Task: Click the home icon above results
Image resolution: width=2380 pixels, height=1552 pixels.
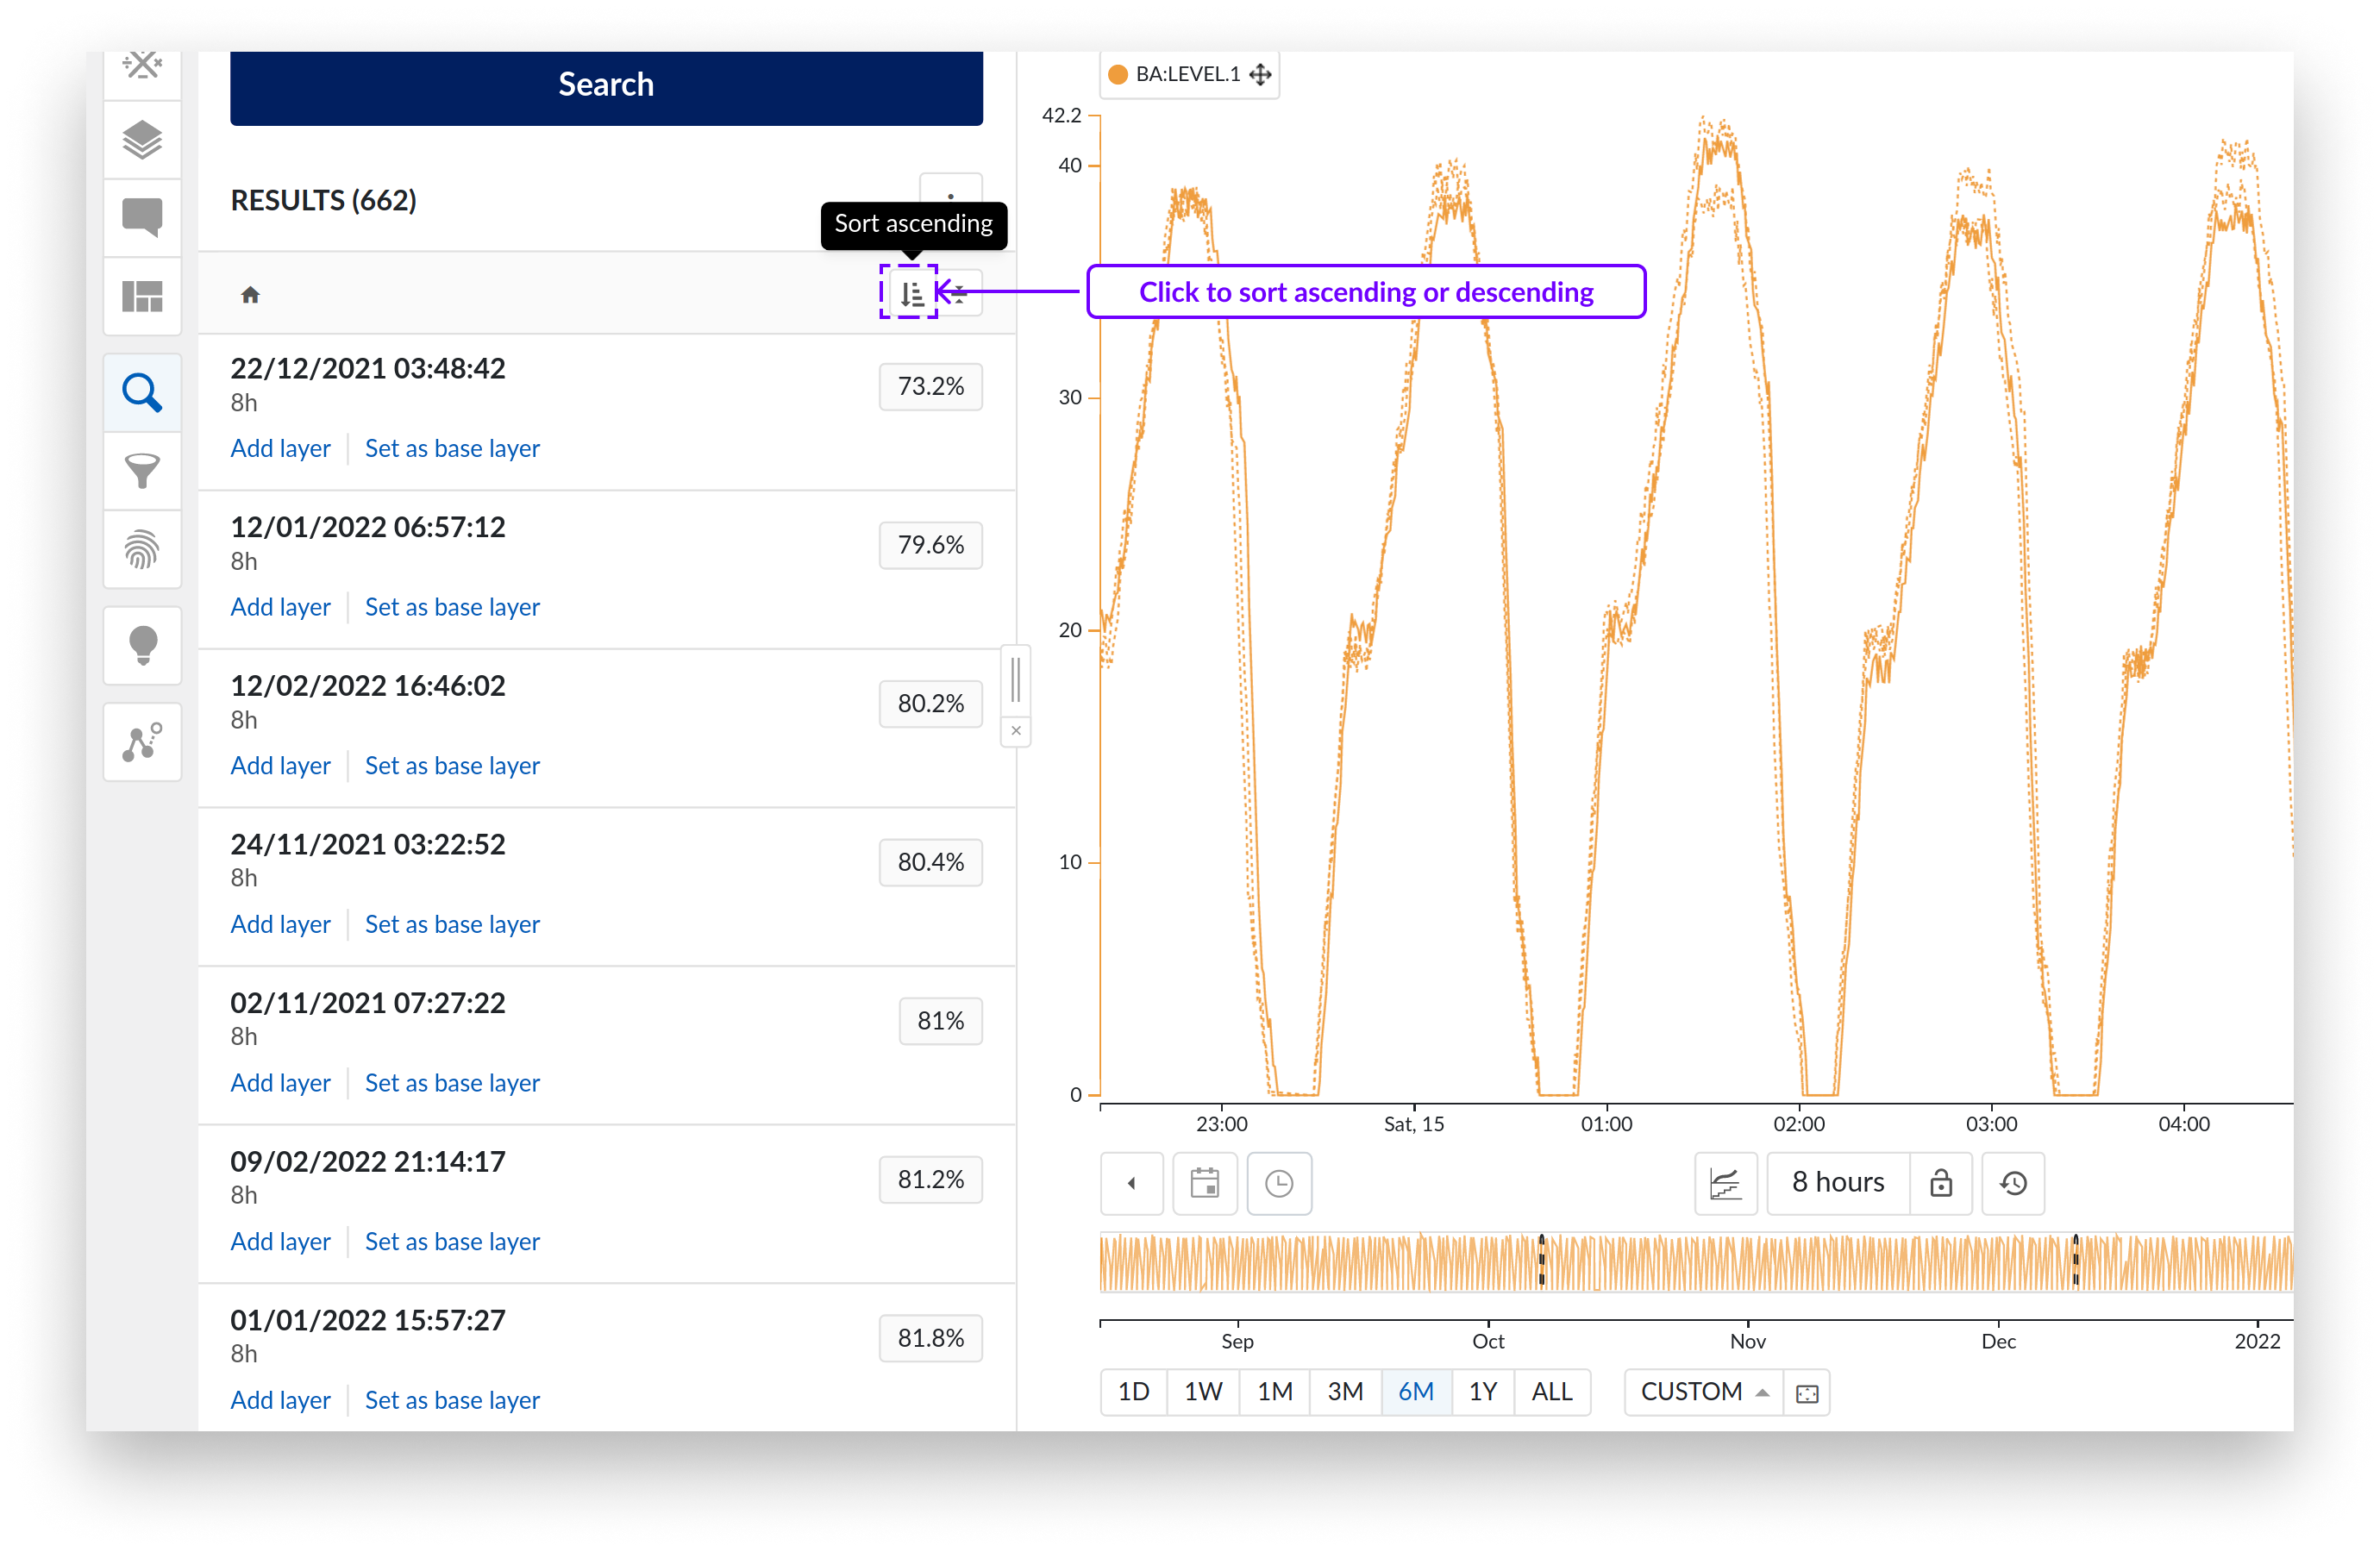Action: click(250, 294)
